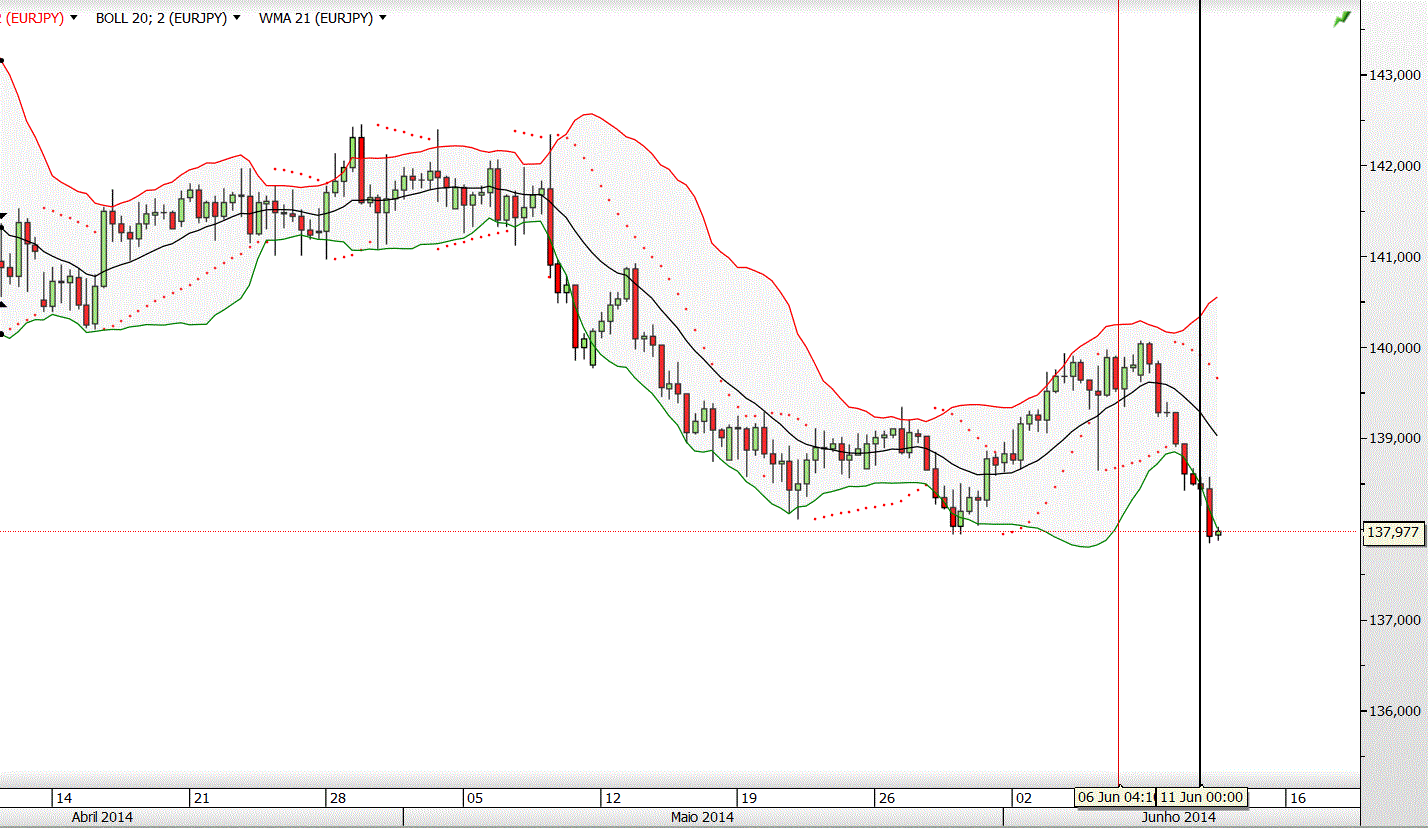Open the red (EURJPY) indicator dropdown arrow
1428x828 pixels.
point(72,18)
